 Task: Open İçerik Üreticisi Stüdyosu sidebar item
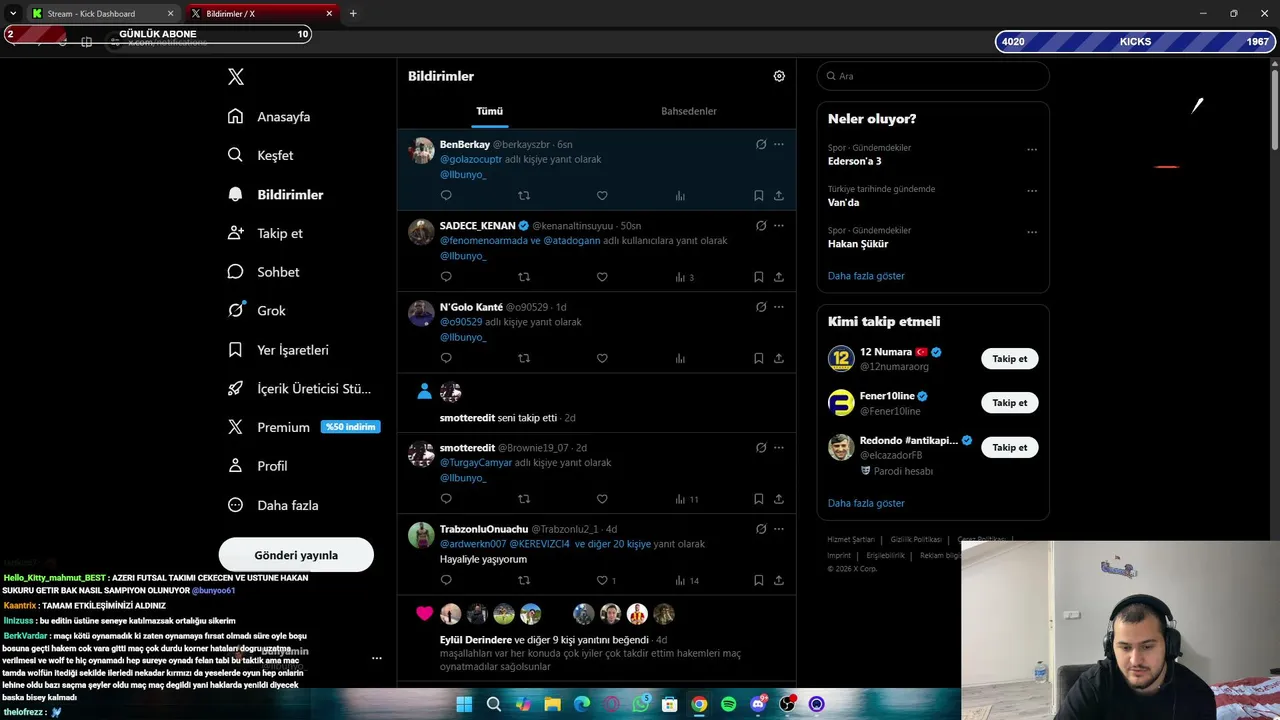pos(299,389)
